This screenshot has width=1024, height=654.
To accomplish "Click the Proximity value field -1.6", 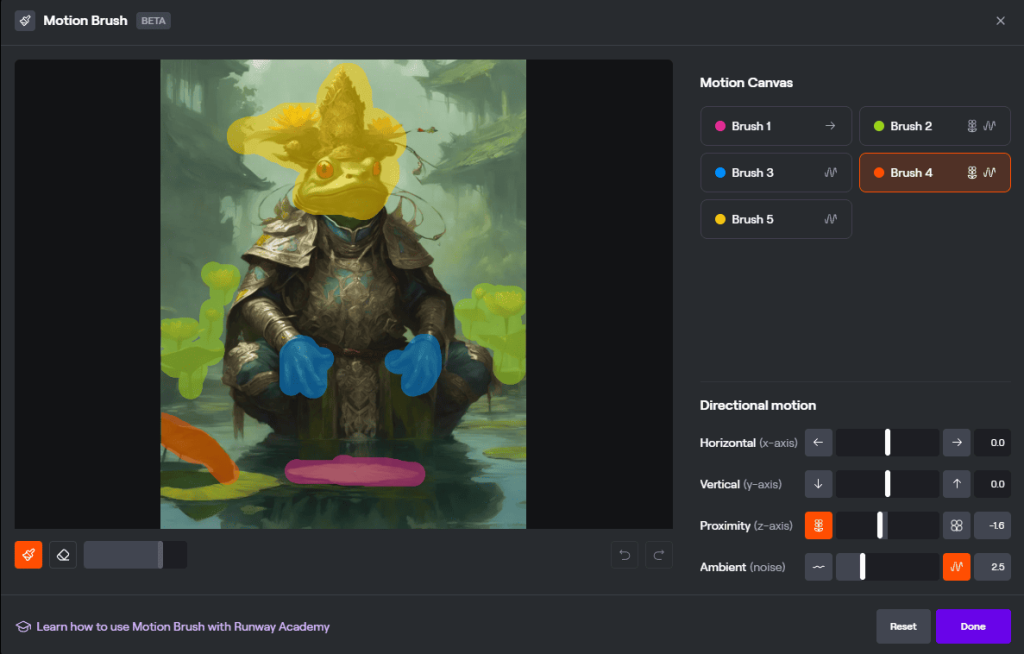I will point(993,525).
